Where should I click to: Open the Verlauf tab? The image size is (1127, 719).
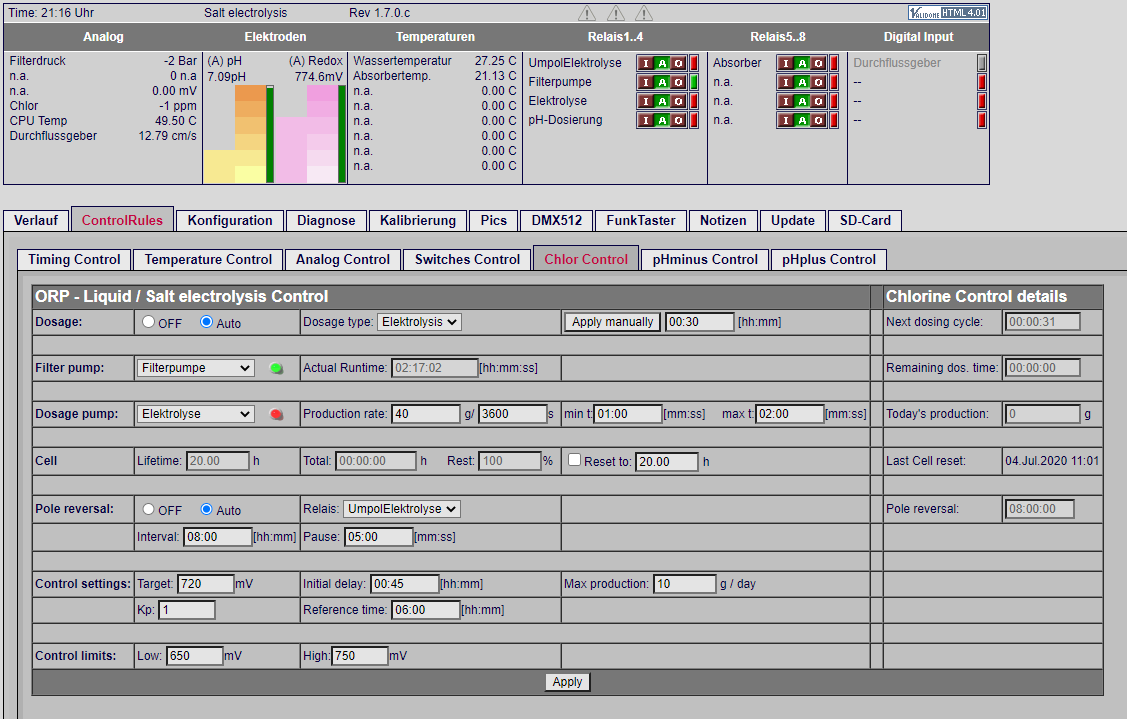pyautogui.click(x=36, y=221)
